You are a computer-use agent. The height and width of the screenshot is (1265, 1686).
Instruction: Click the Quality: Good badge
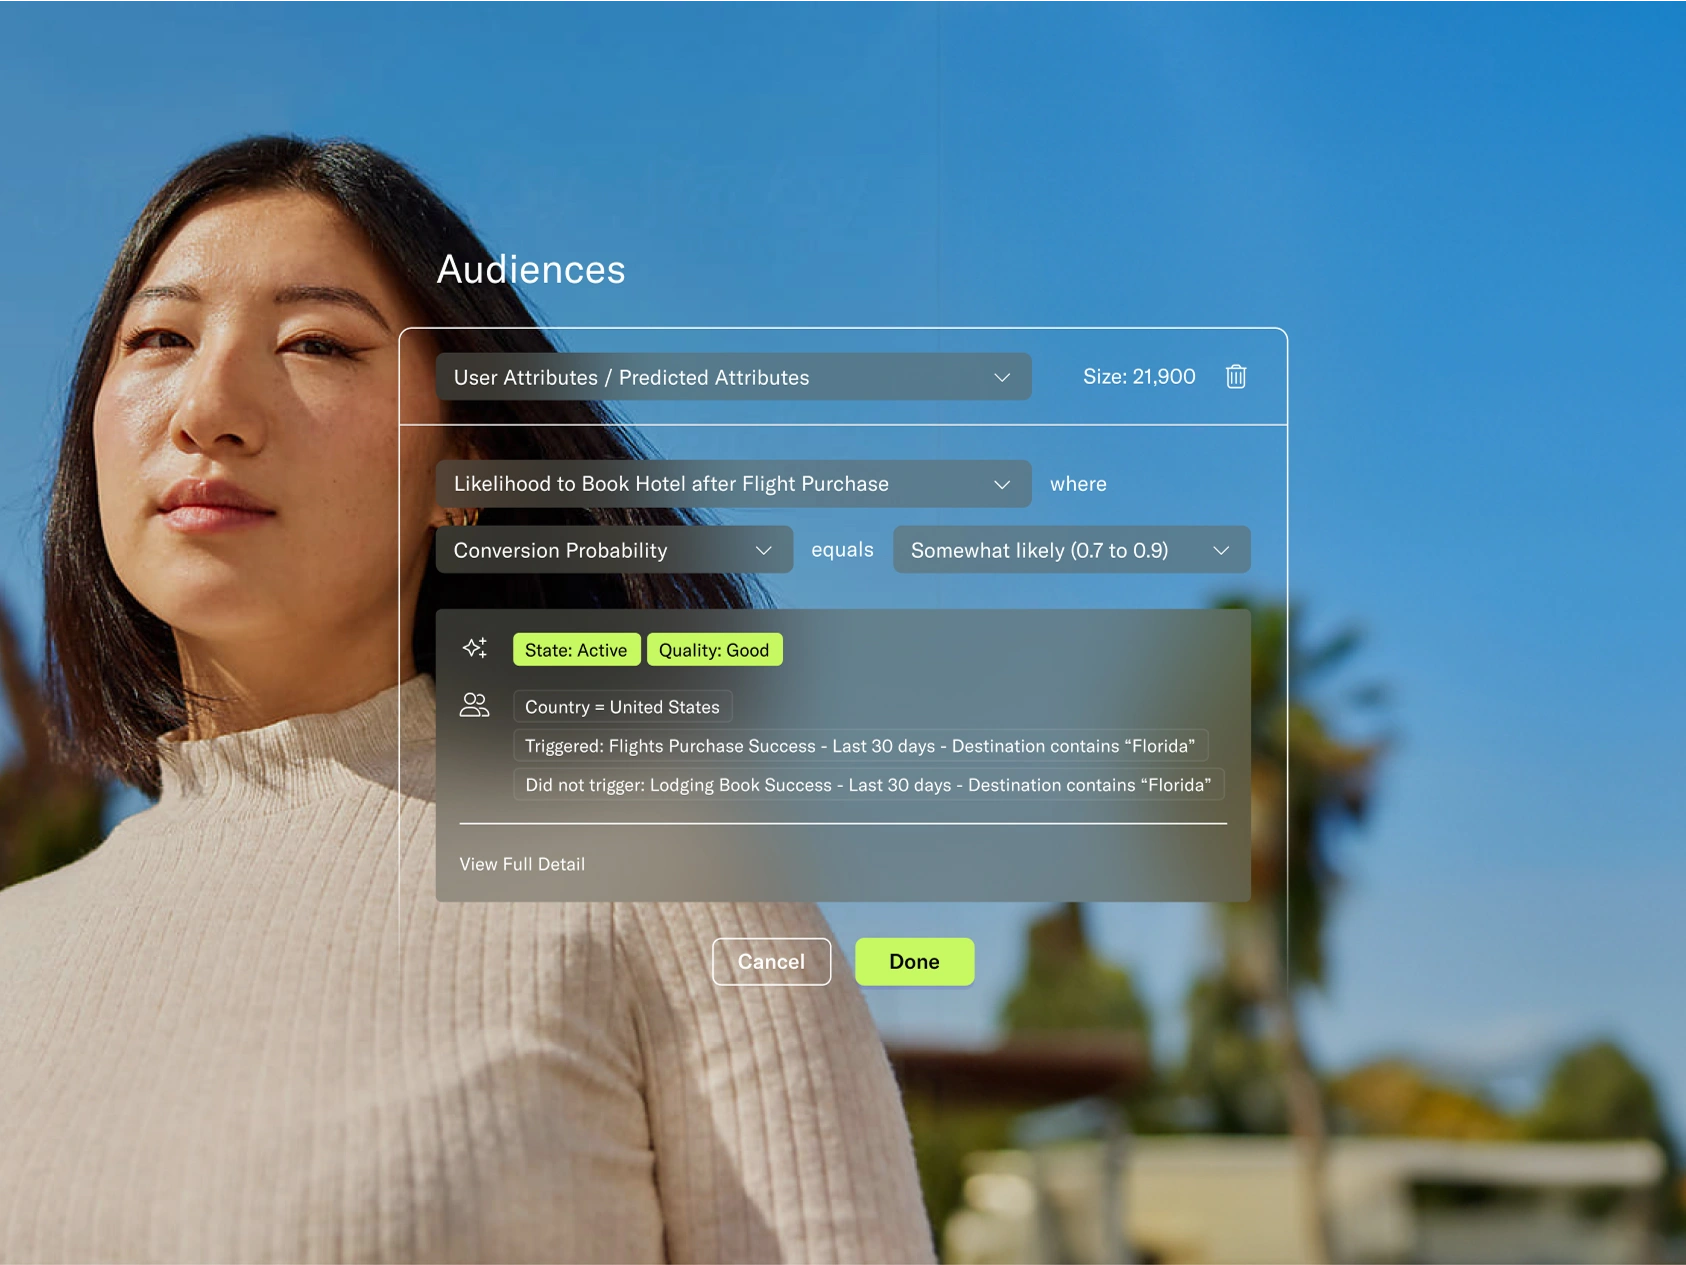pyautogui.click(x=714, y=650)
